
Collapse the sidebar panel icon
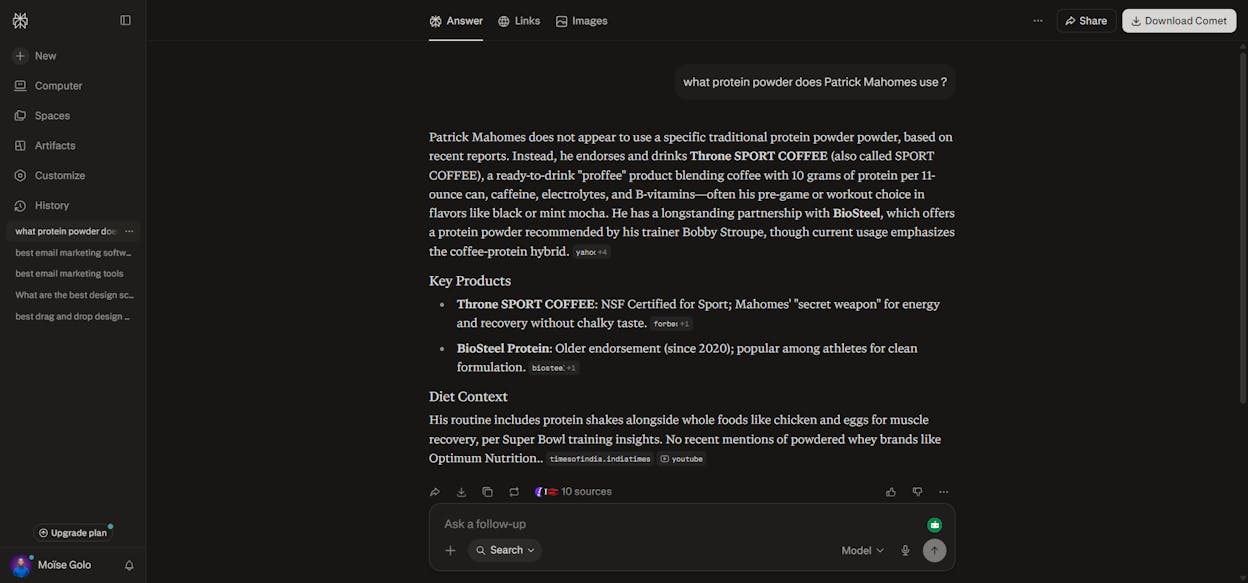[x=125, y=20]
